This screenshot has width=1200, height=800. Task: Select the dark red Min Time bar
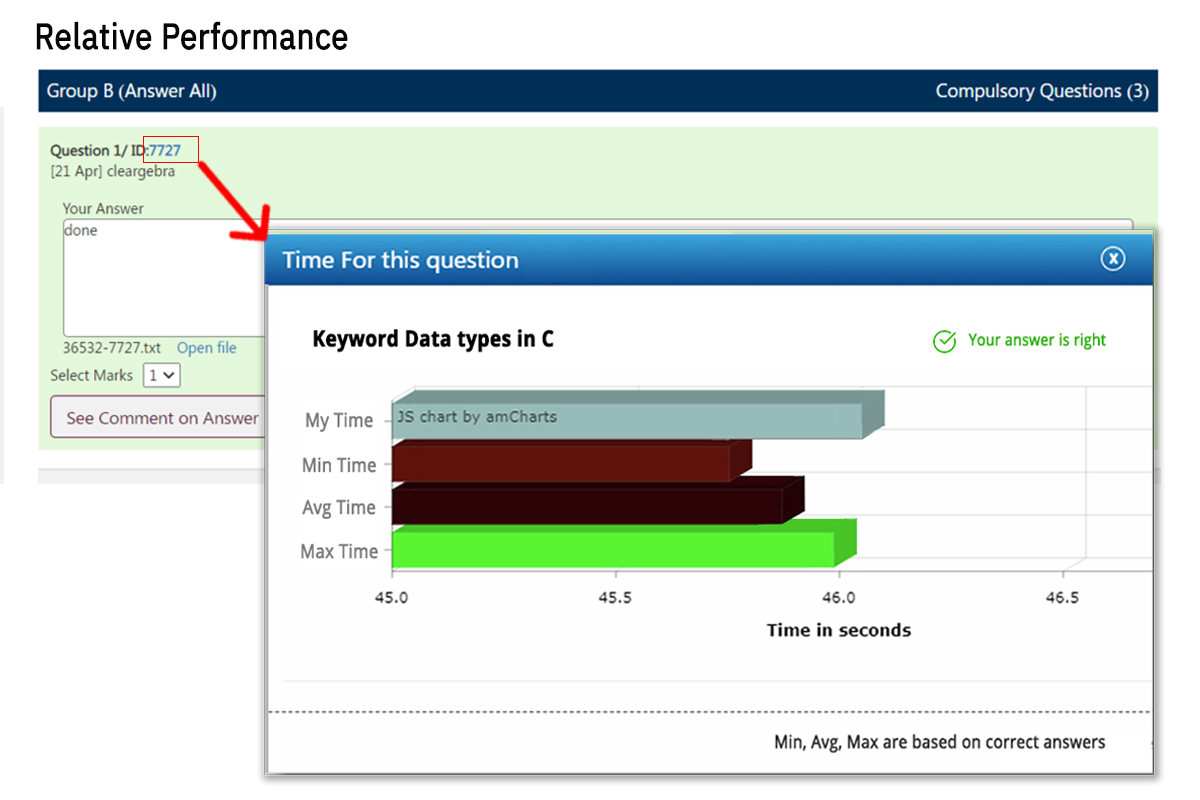[x=560, y=463]
